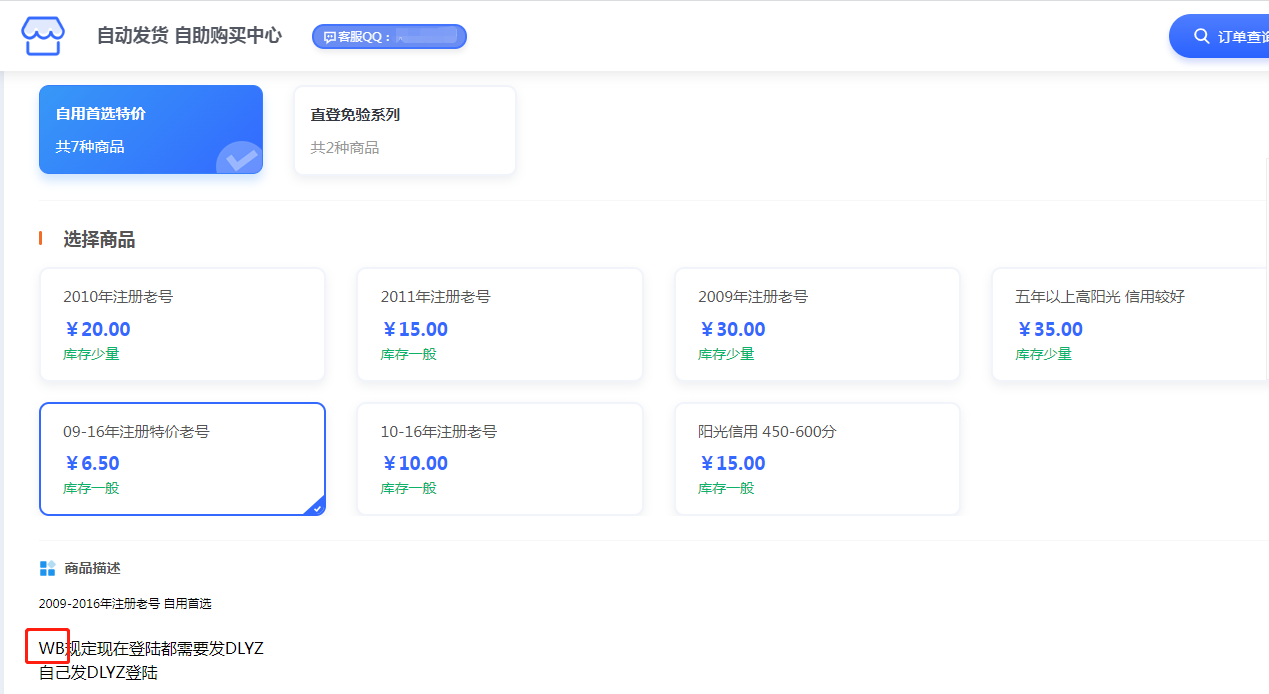Click the orange bar beside 选择商品 heading
This screenshot has height=694, width=1269.
pyautogui.click(x=40, y=239)
